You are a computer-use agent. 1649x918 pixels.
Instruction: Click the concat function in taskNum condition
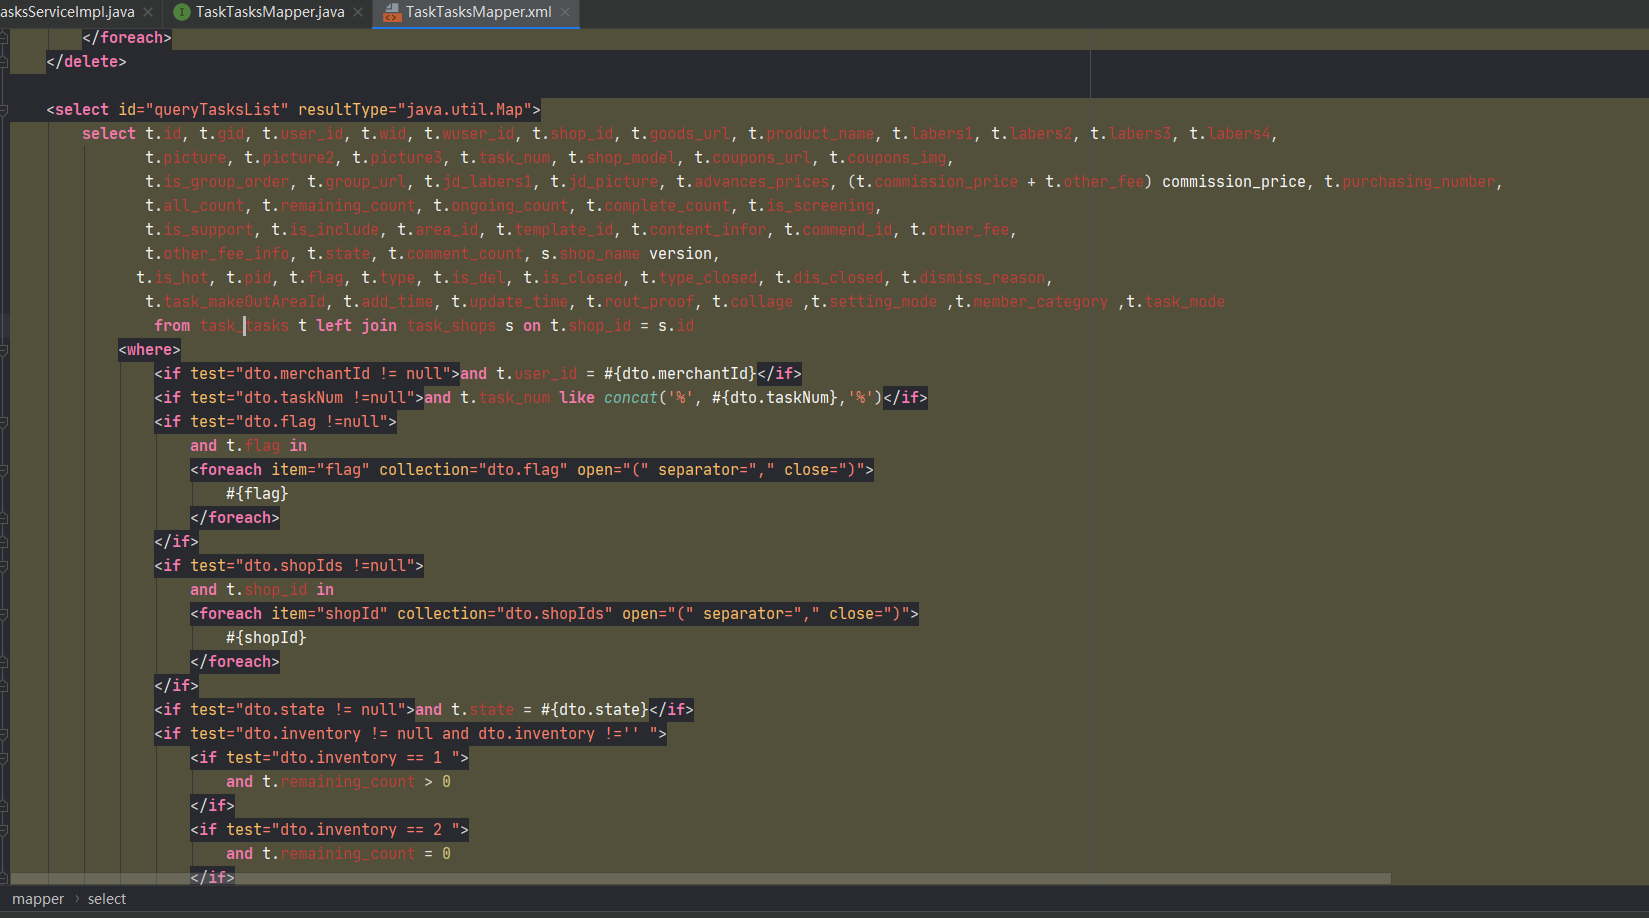tap(630, 398)
